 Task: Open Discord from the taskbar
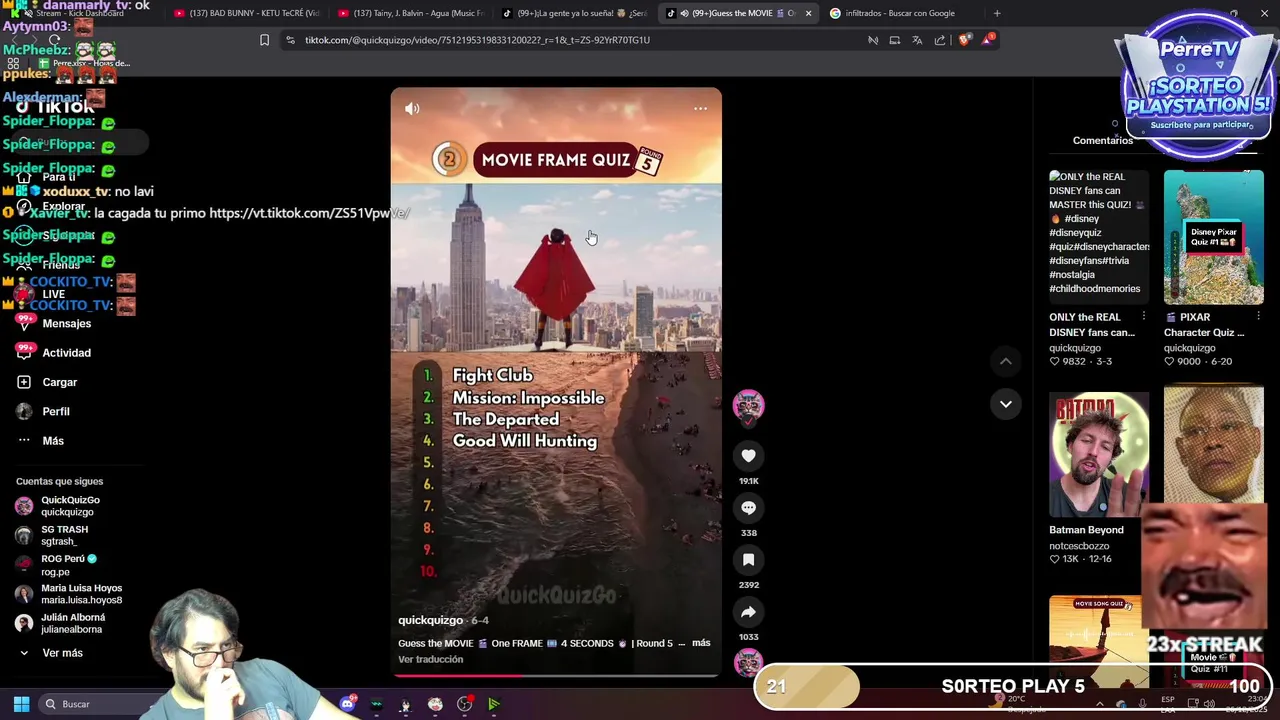(x=347, y=704)
